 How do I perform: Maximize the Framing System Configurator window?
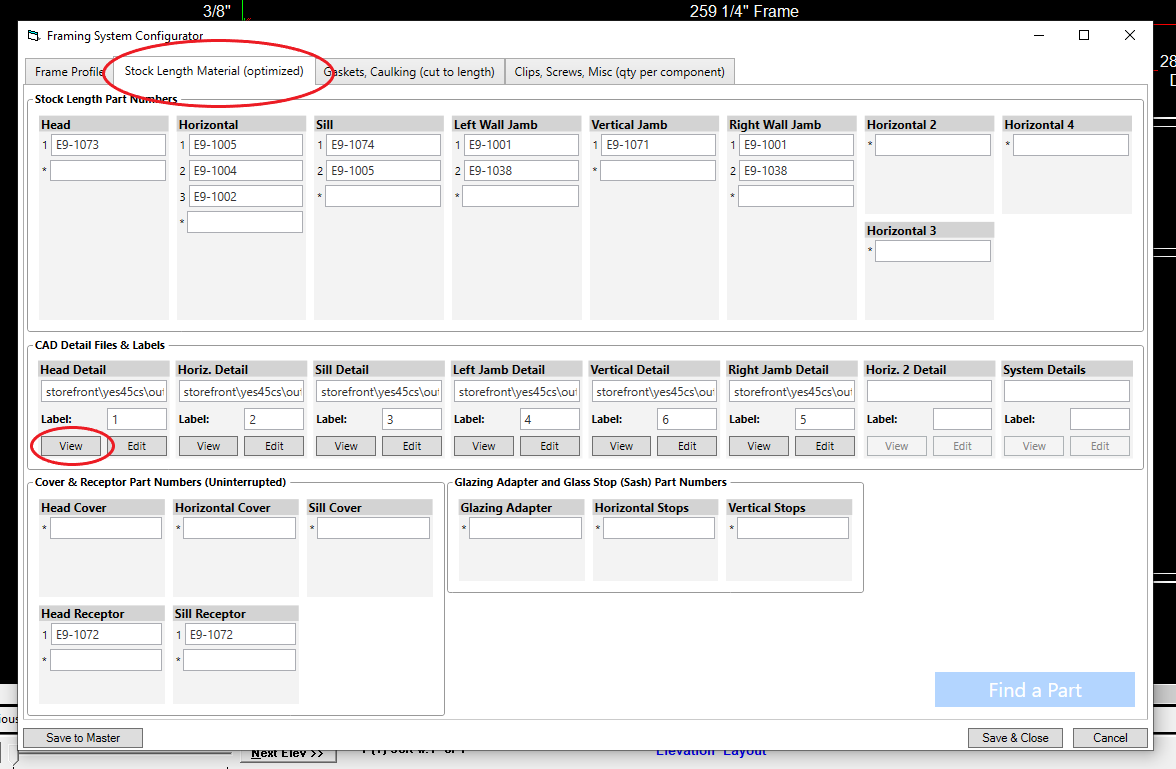(x=1084, y=35)
